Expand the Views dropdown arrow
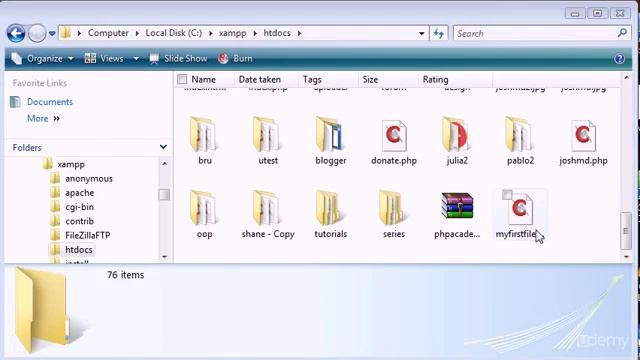This screenshot has width=640, height=360. click(136, 59)
